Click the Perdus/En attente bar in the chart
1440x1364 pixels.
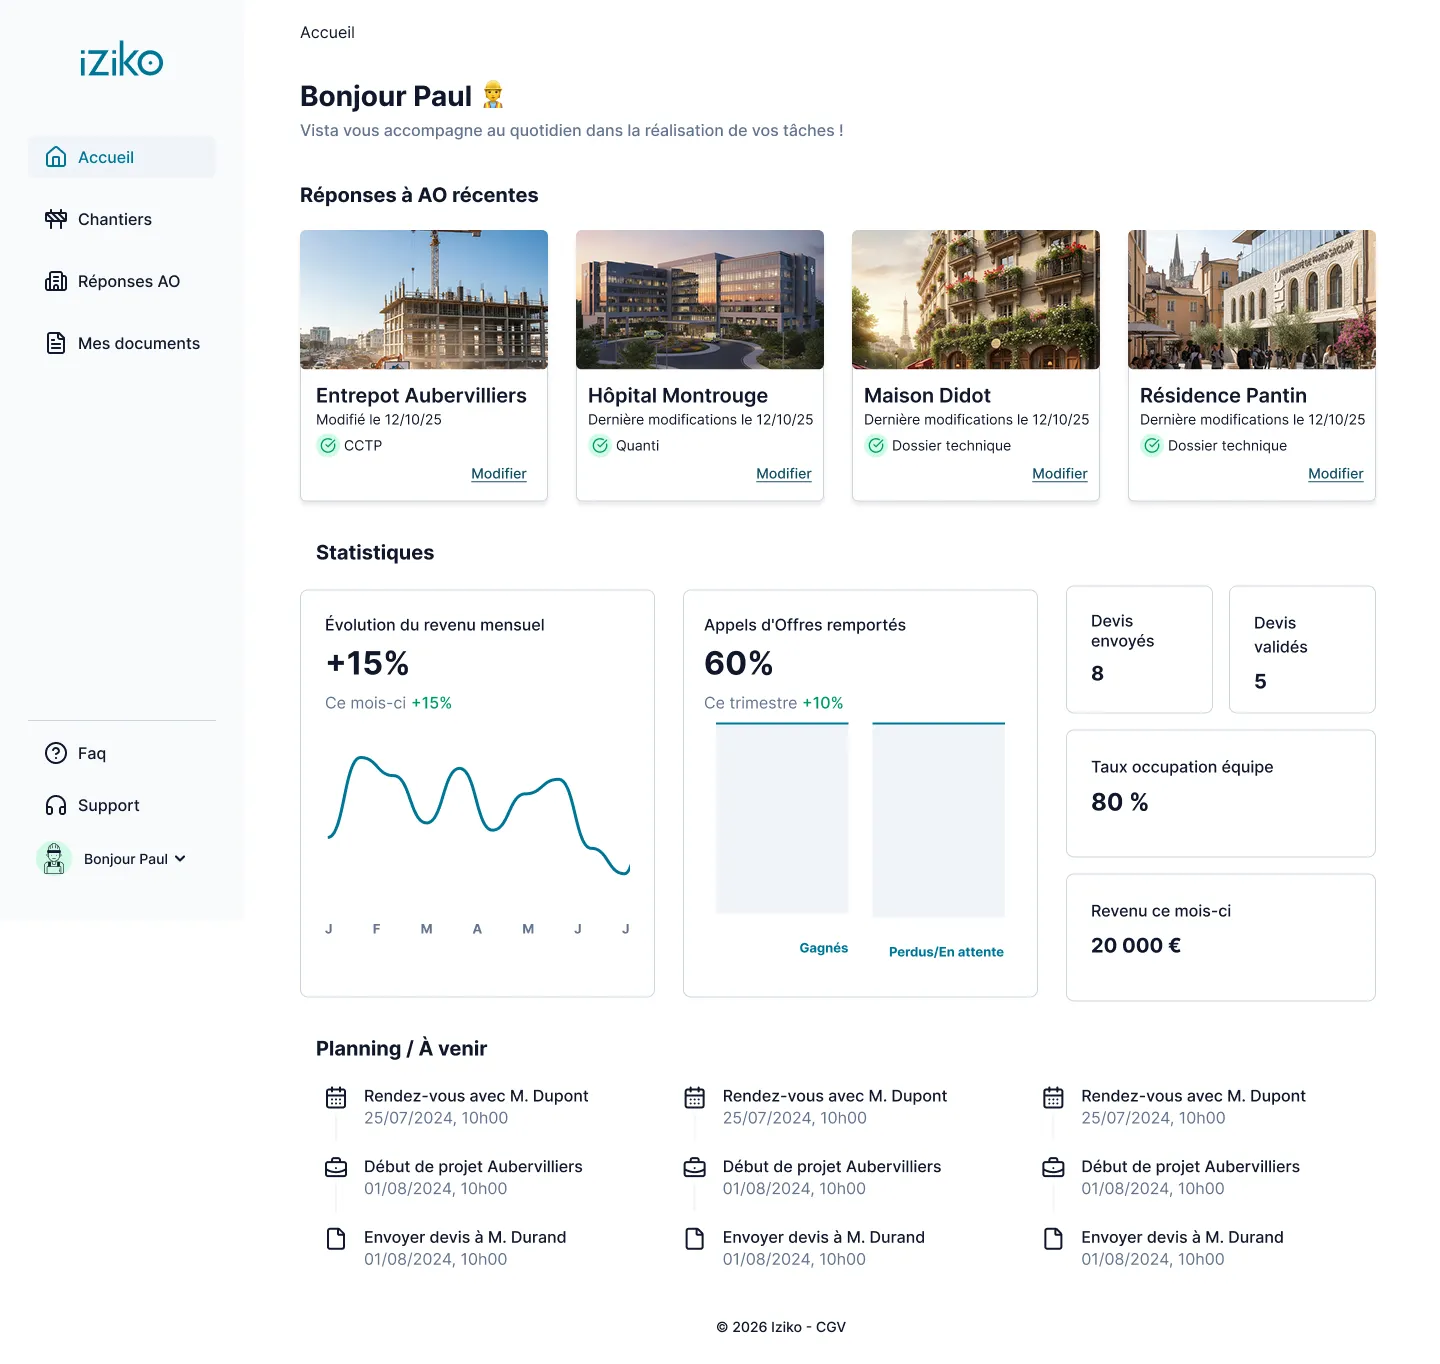click(938, 820)
